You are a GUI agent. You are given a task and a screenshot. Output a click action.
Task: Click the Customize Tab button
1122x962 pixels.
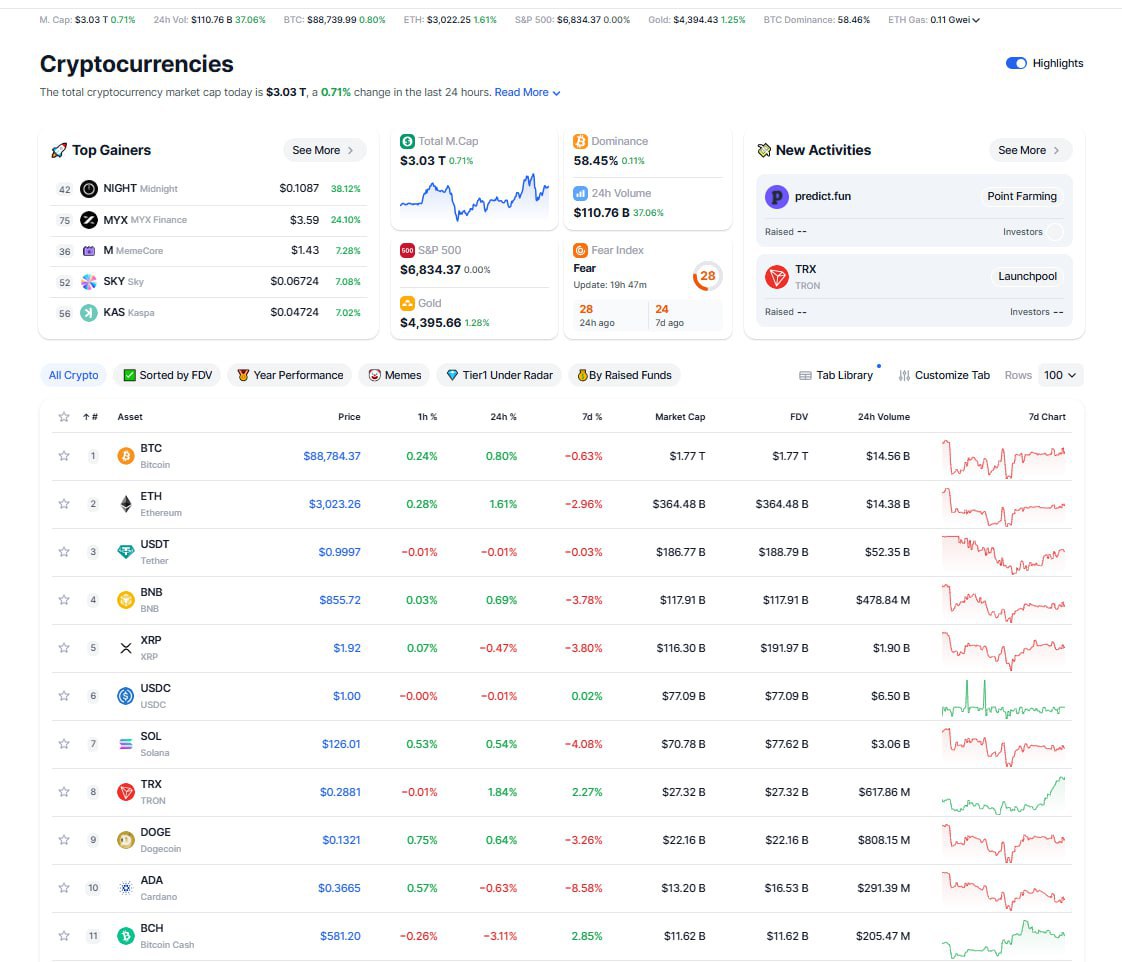(x=944, y=375)
